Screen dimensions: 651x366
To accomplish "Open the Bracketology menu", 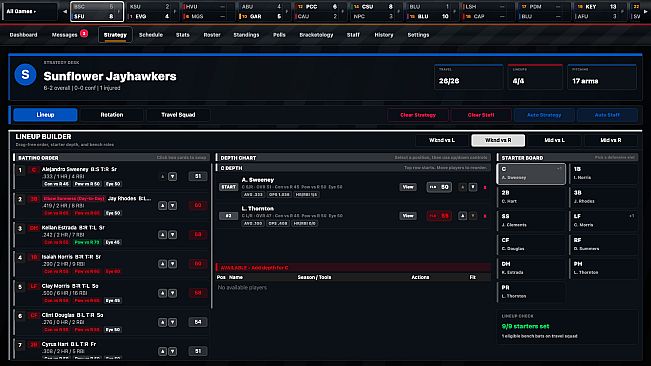I will click(x=316, y=35).
